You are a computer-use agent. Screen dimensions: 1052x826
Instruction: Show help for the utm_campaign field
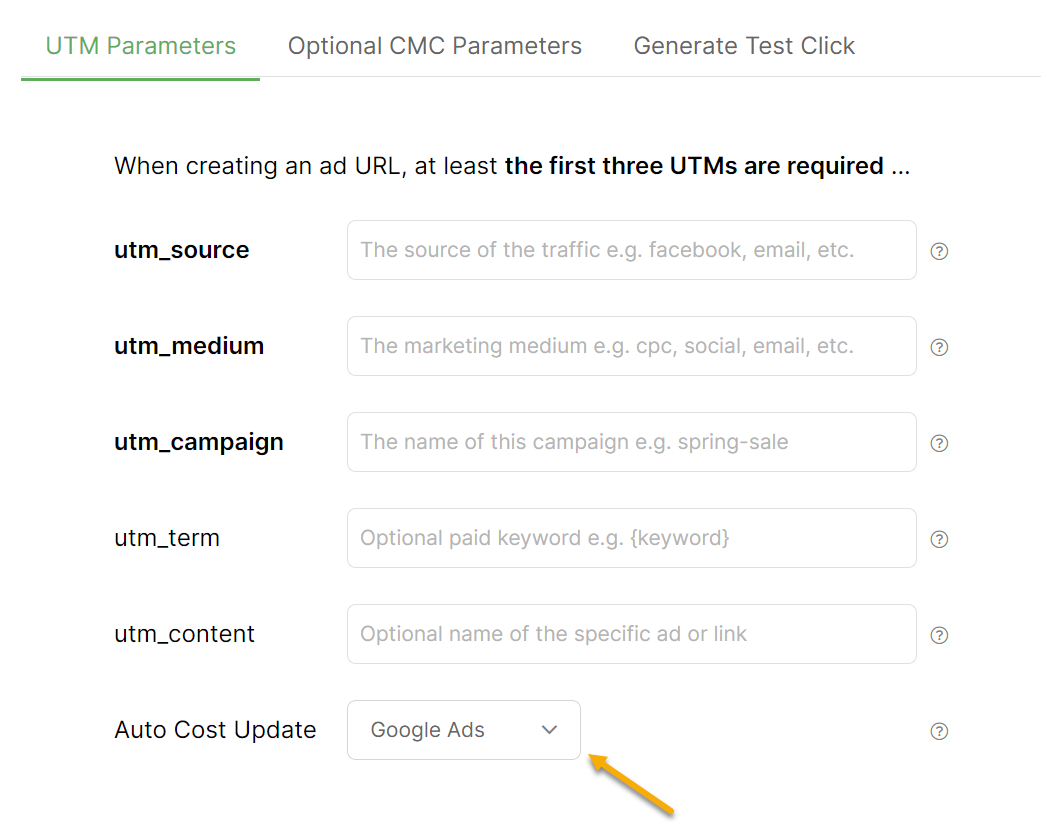pos(939,443)
